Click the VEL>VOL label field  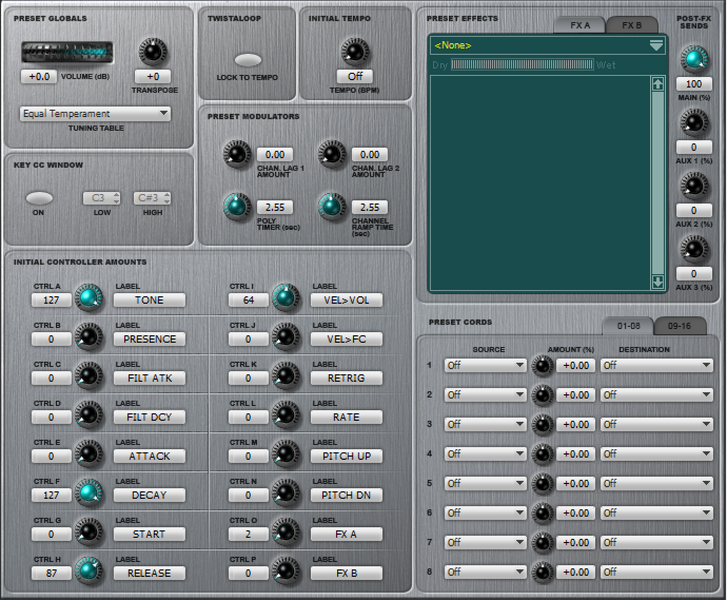pyautogui.click(x=346, y=300)
